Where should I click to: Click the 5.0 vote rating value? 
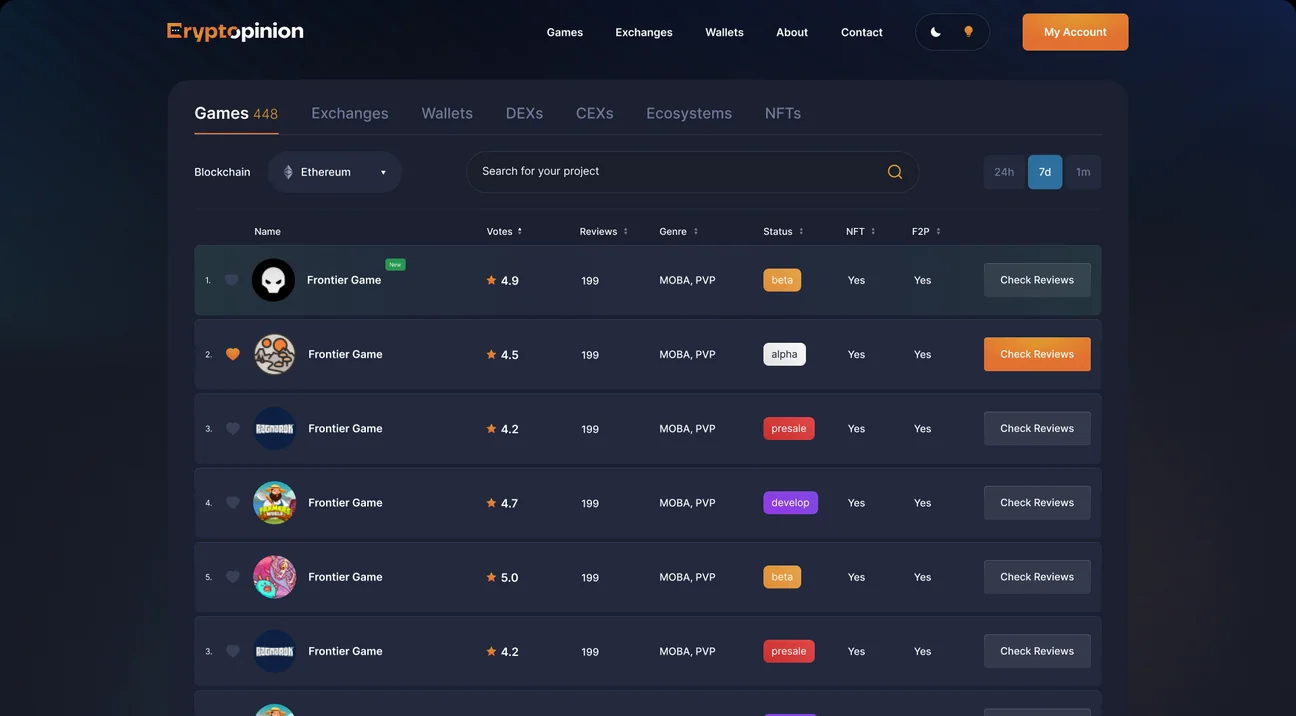click(x=510, y=578)
